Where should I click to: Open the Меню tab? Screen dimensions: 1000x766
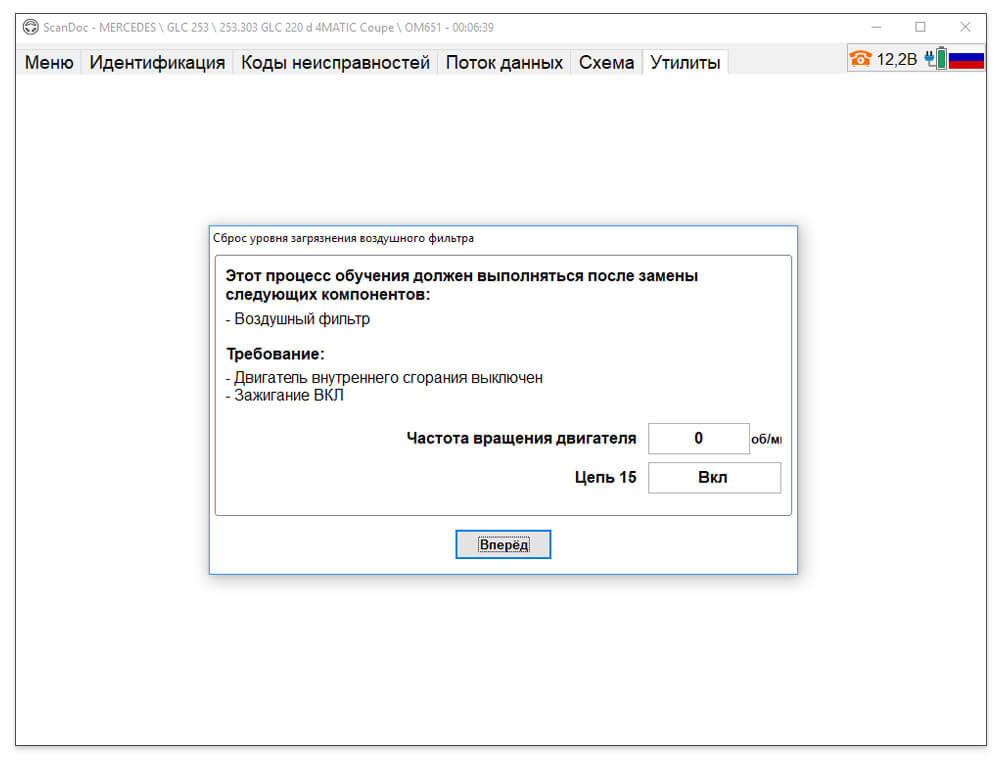pyautogui.click(x=49, y=63)
